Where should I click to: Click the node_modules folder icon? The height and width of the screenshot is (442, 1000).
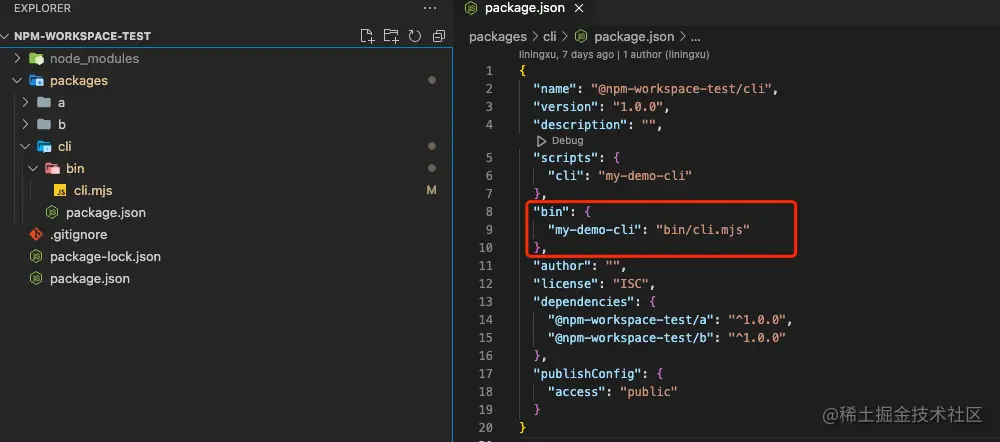(x=36, y=59)
